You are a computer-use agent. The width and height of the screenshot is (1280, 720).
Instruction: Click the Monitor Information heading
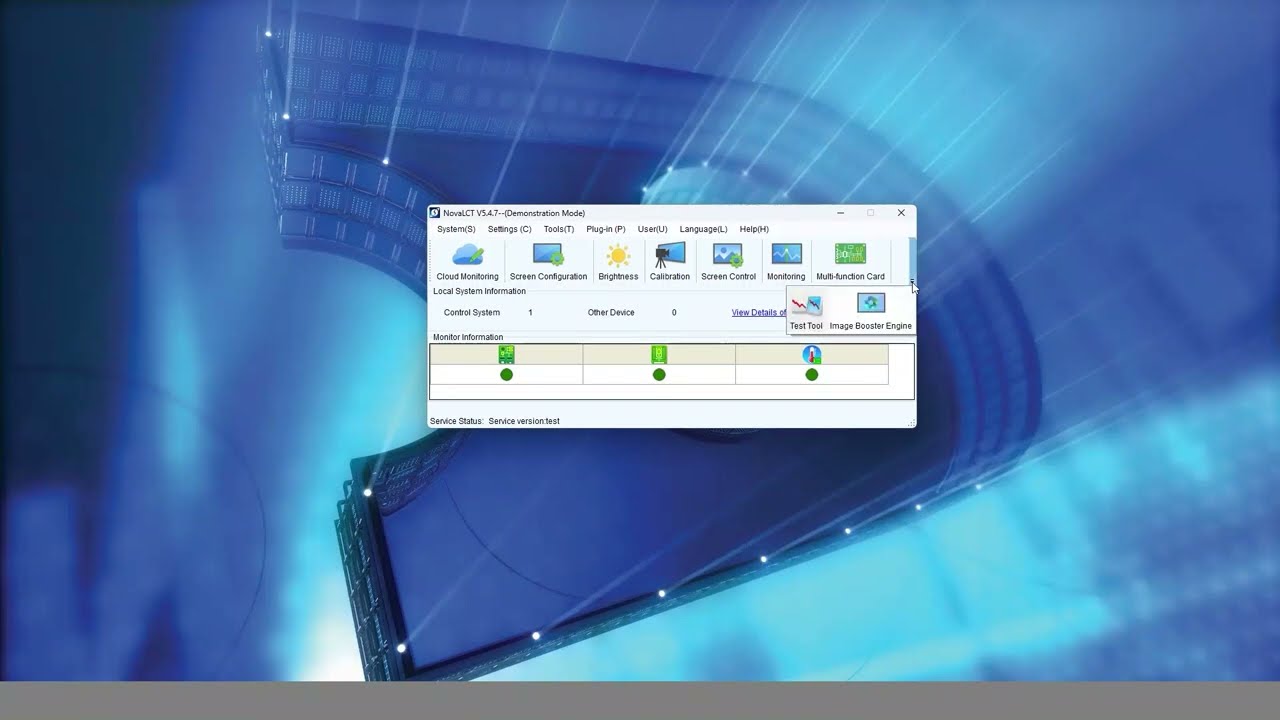click(x=468, y=337)
